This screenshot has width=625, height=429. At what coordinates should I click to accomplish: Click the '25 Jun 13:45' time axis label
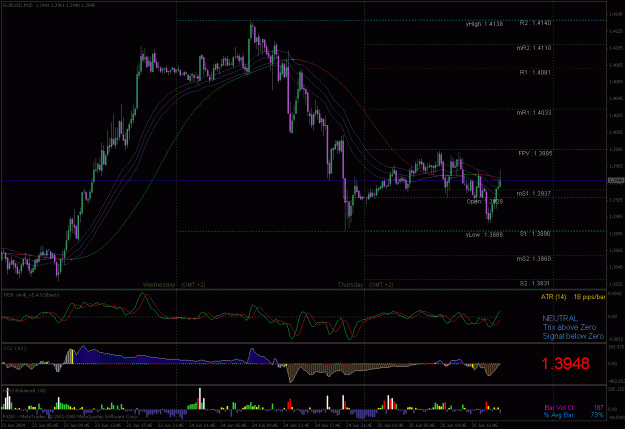[x=487, y=425]
